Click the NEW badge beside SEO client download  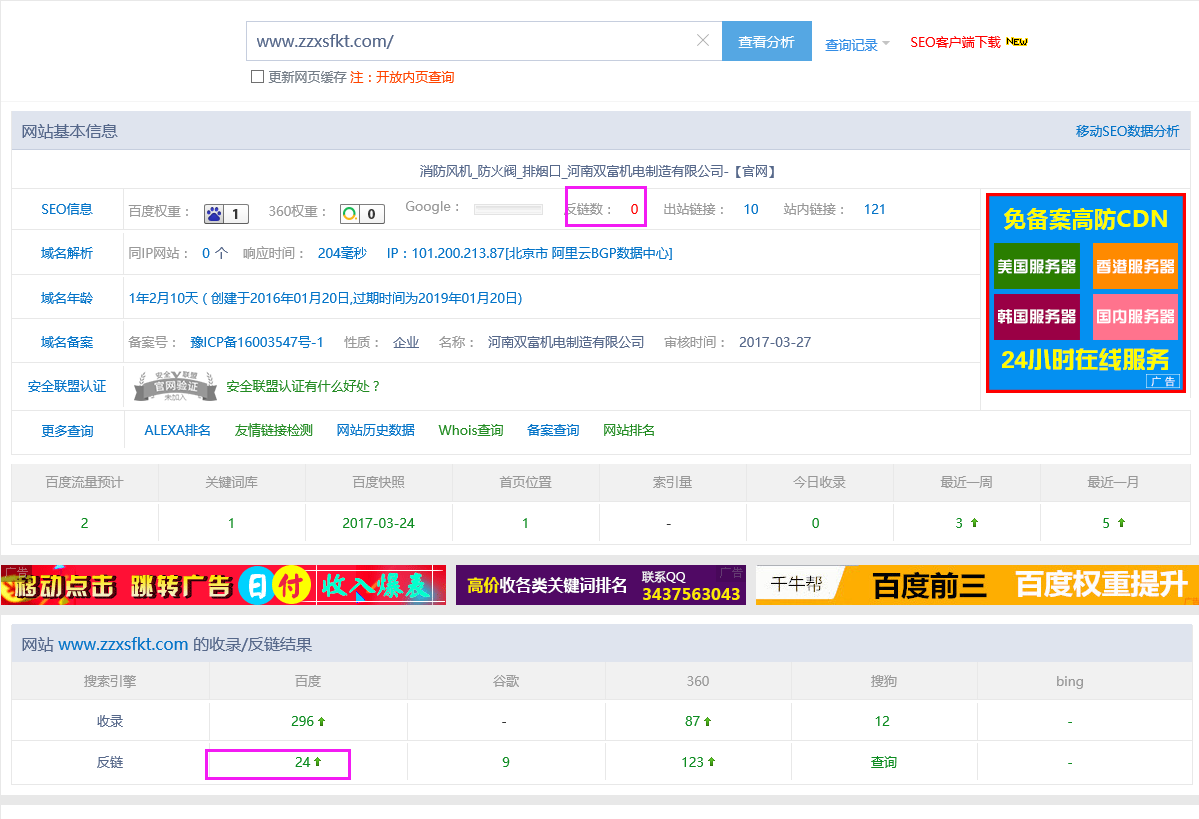point(1016,42)
